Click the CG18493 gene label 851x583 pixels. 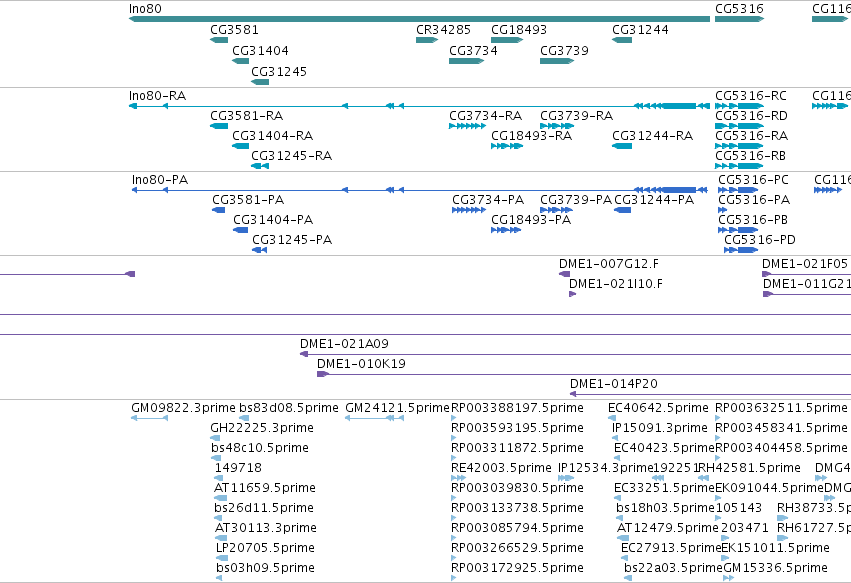coord(519,30)
